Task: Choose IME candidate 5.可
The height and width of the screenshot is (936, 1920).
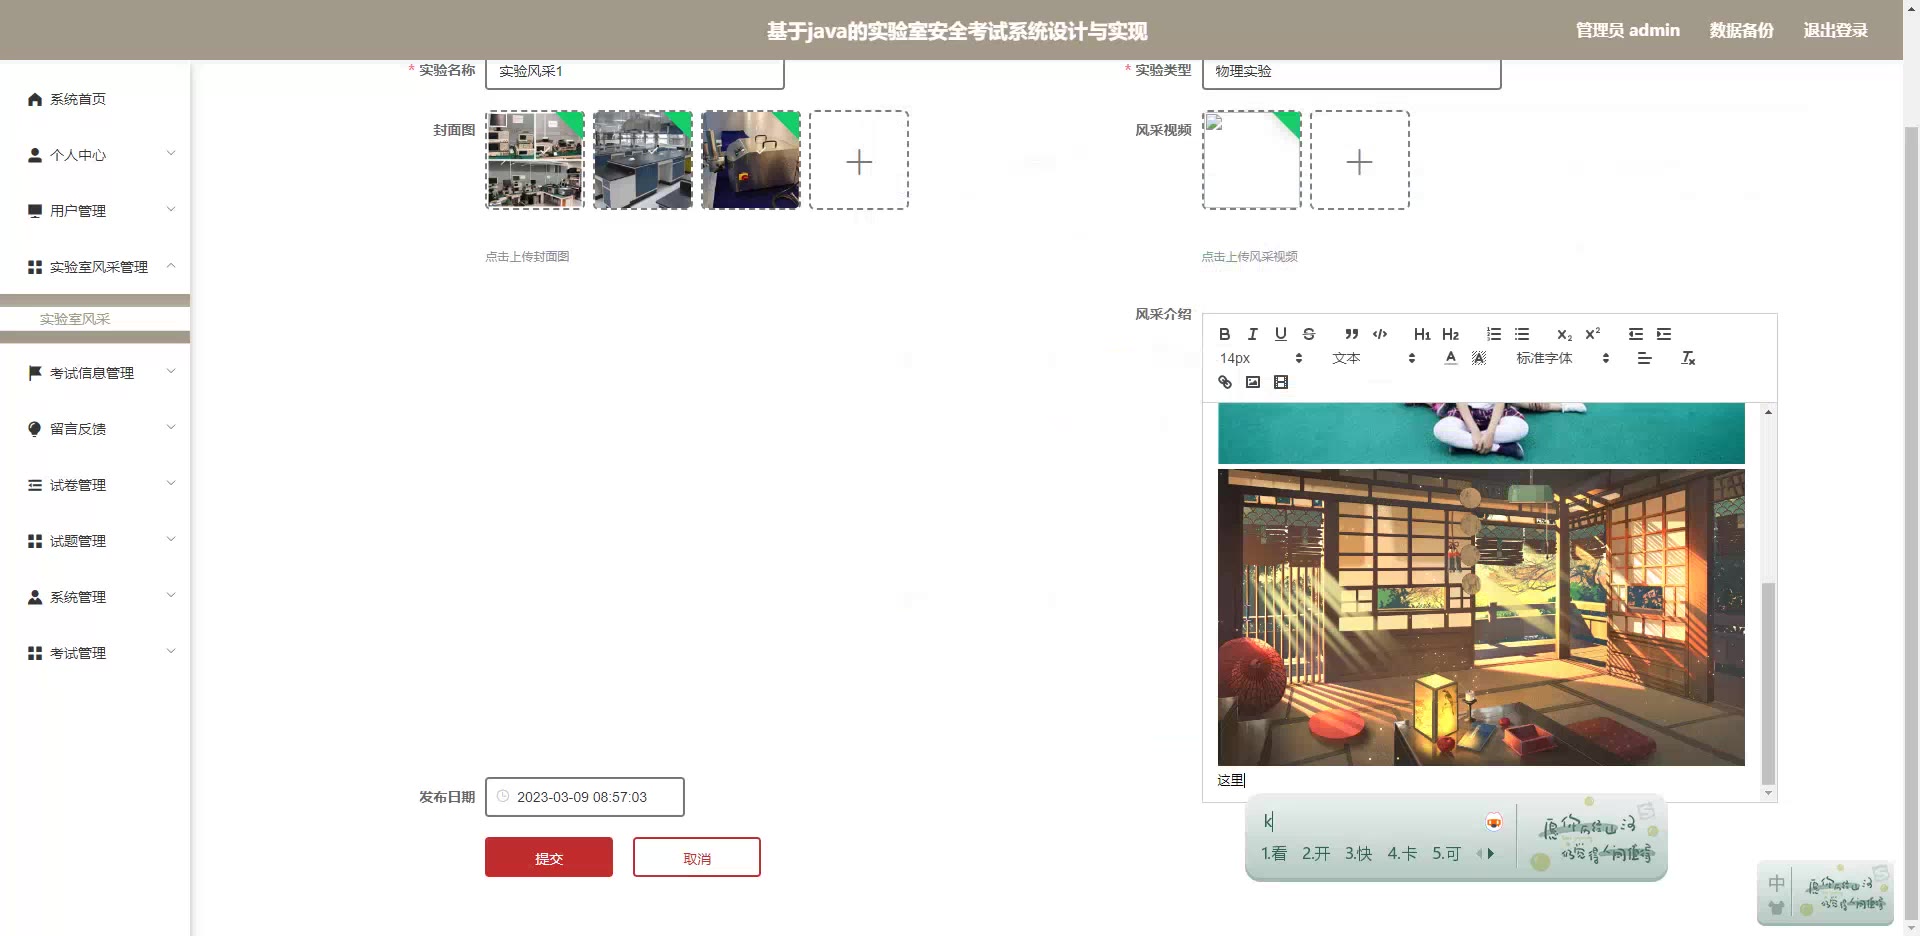Action: click(1446, 853)
